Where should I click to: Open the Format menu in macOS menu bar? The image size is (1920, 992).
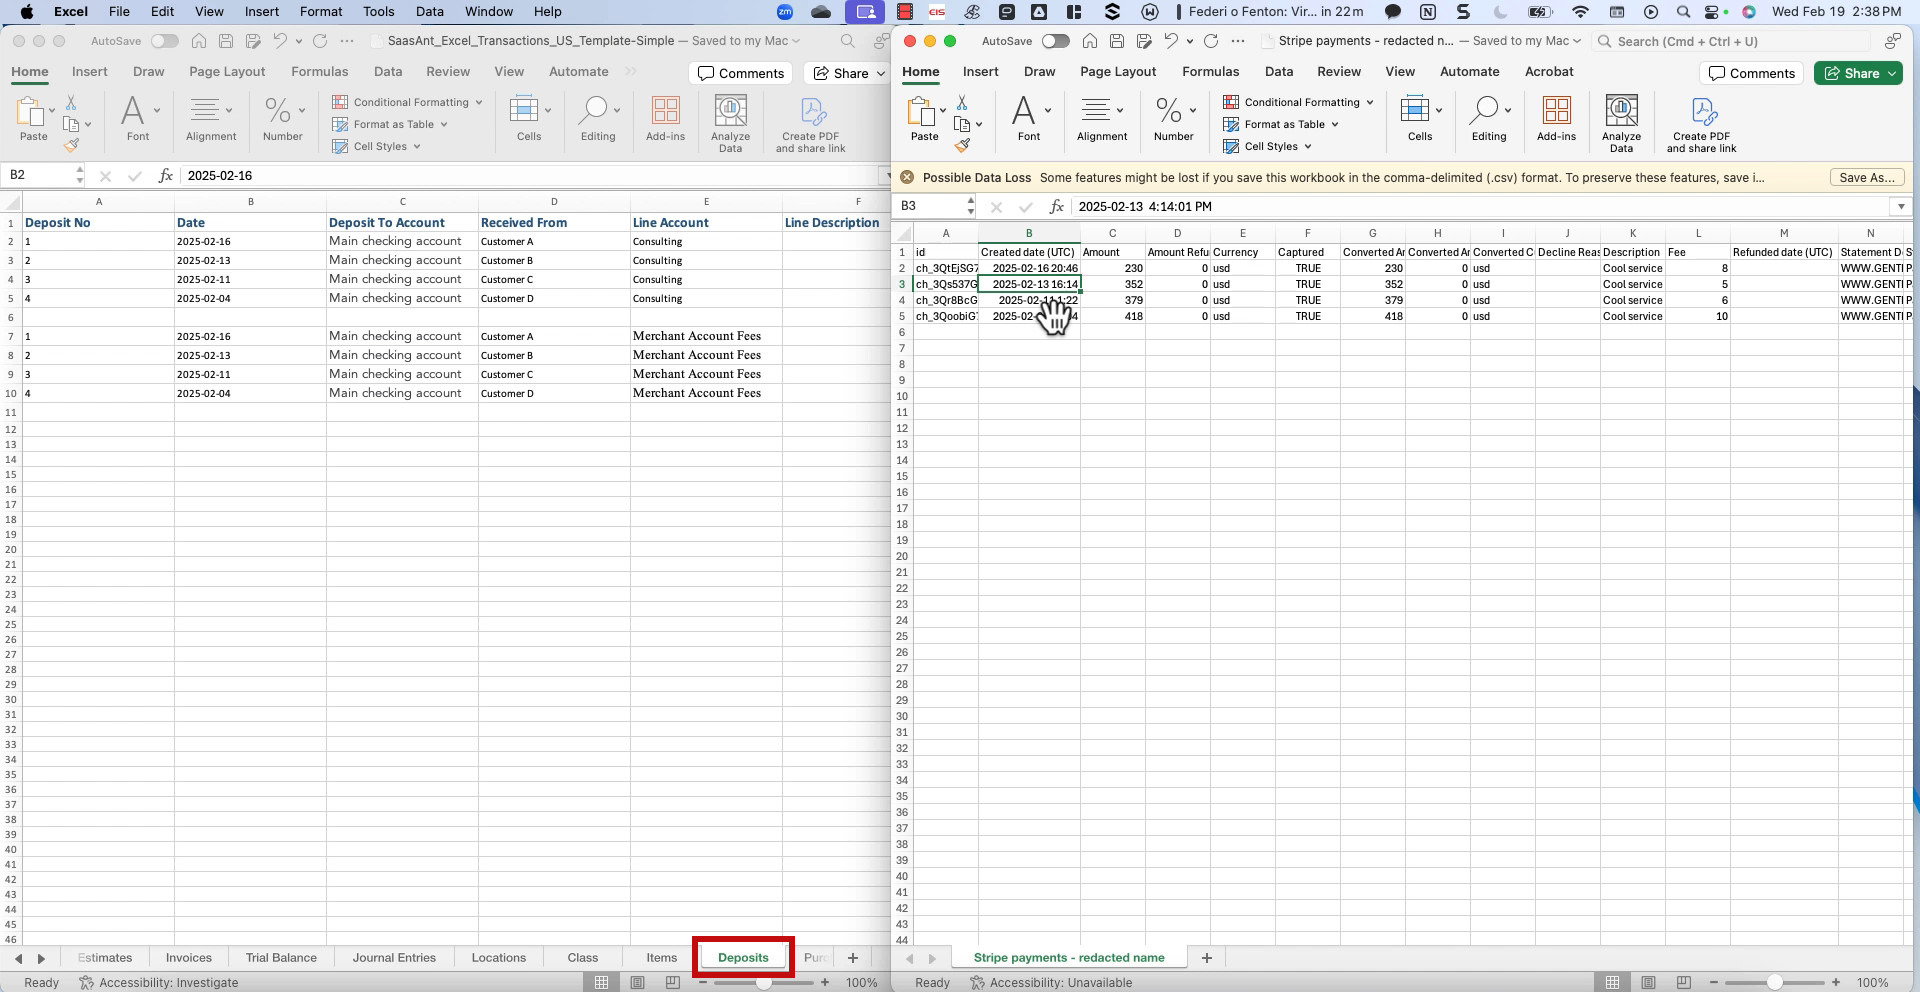pyautogui.click(x=321, y=12)
